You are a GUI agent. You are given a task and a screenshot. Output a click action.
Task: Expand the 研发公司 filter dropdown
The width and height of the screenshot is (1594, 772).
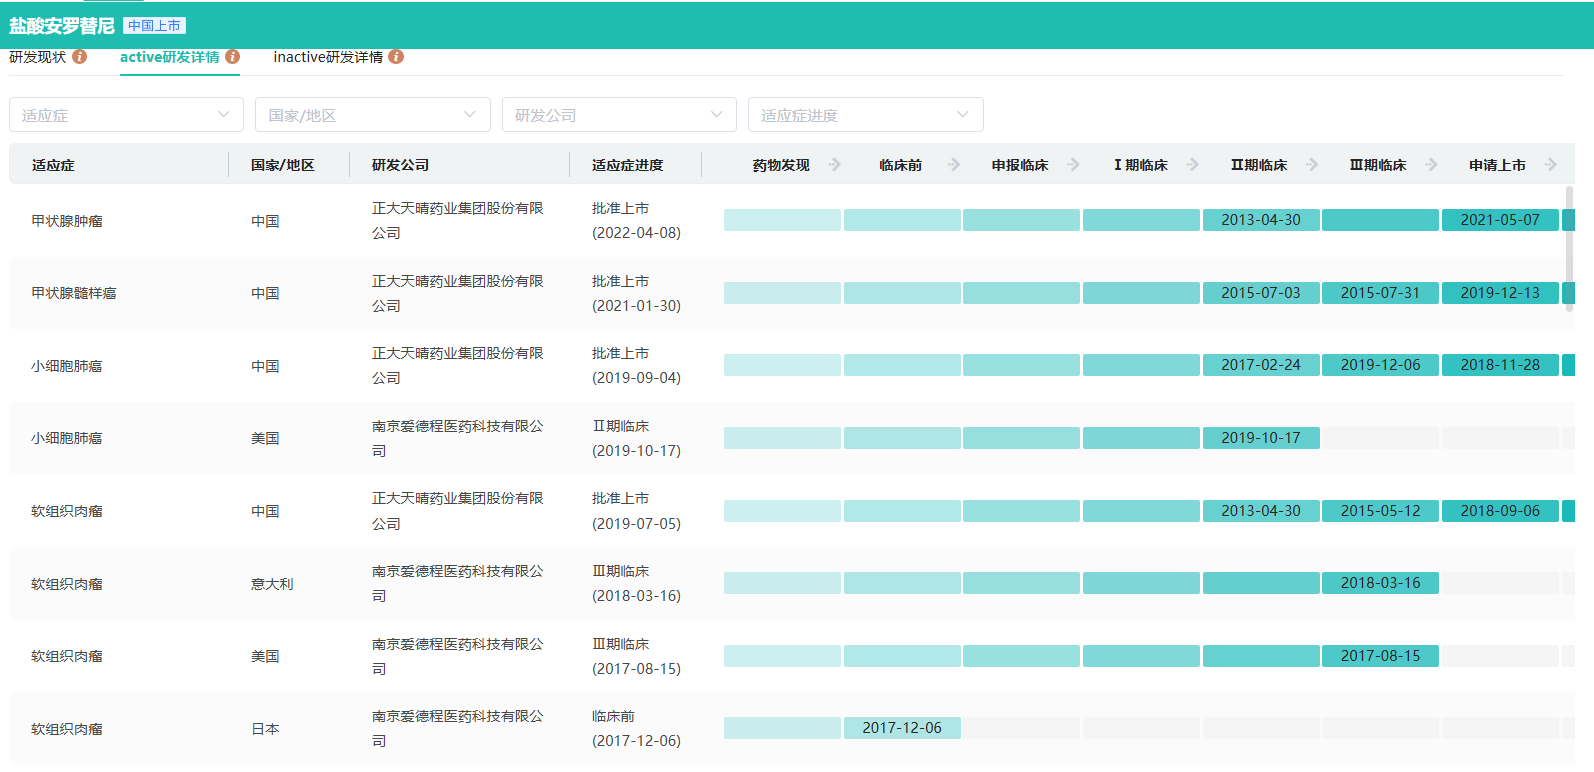(x=618, y=115)
